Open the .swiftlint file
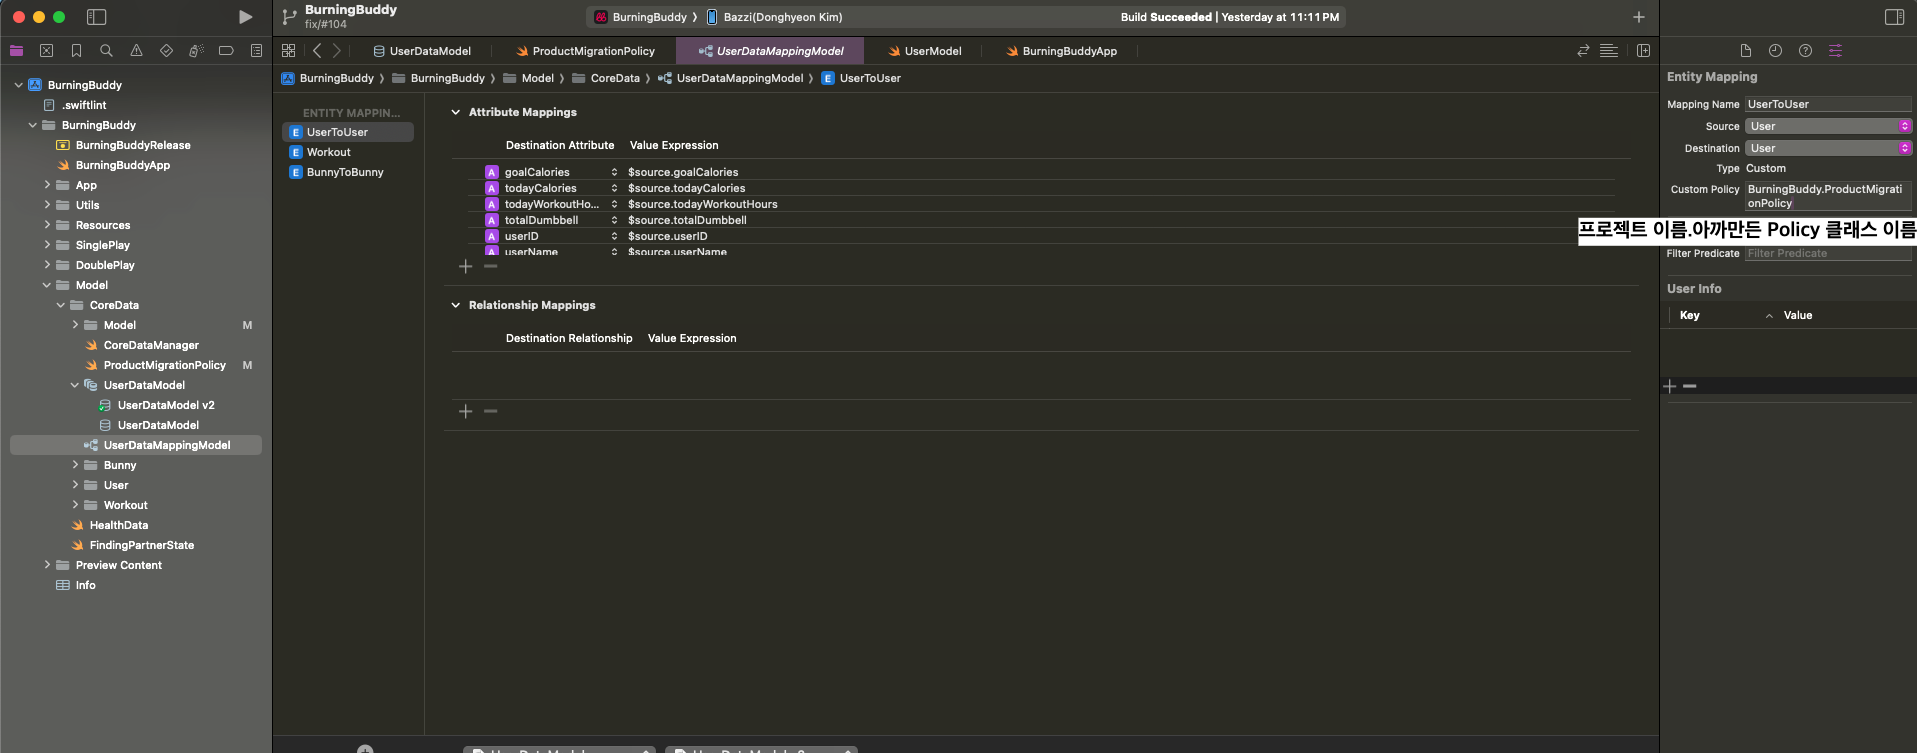The image size is (1917, 753). tap(84, 105)
